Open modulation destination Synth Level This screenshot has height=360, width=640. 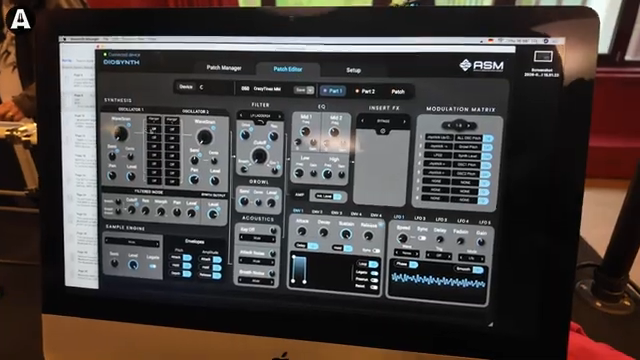pyautogui.click(x=467, y=156)
